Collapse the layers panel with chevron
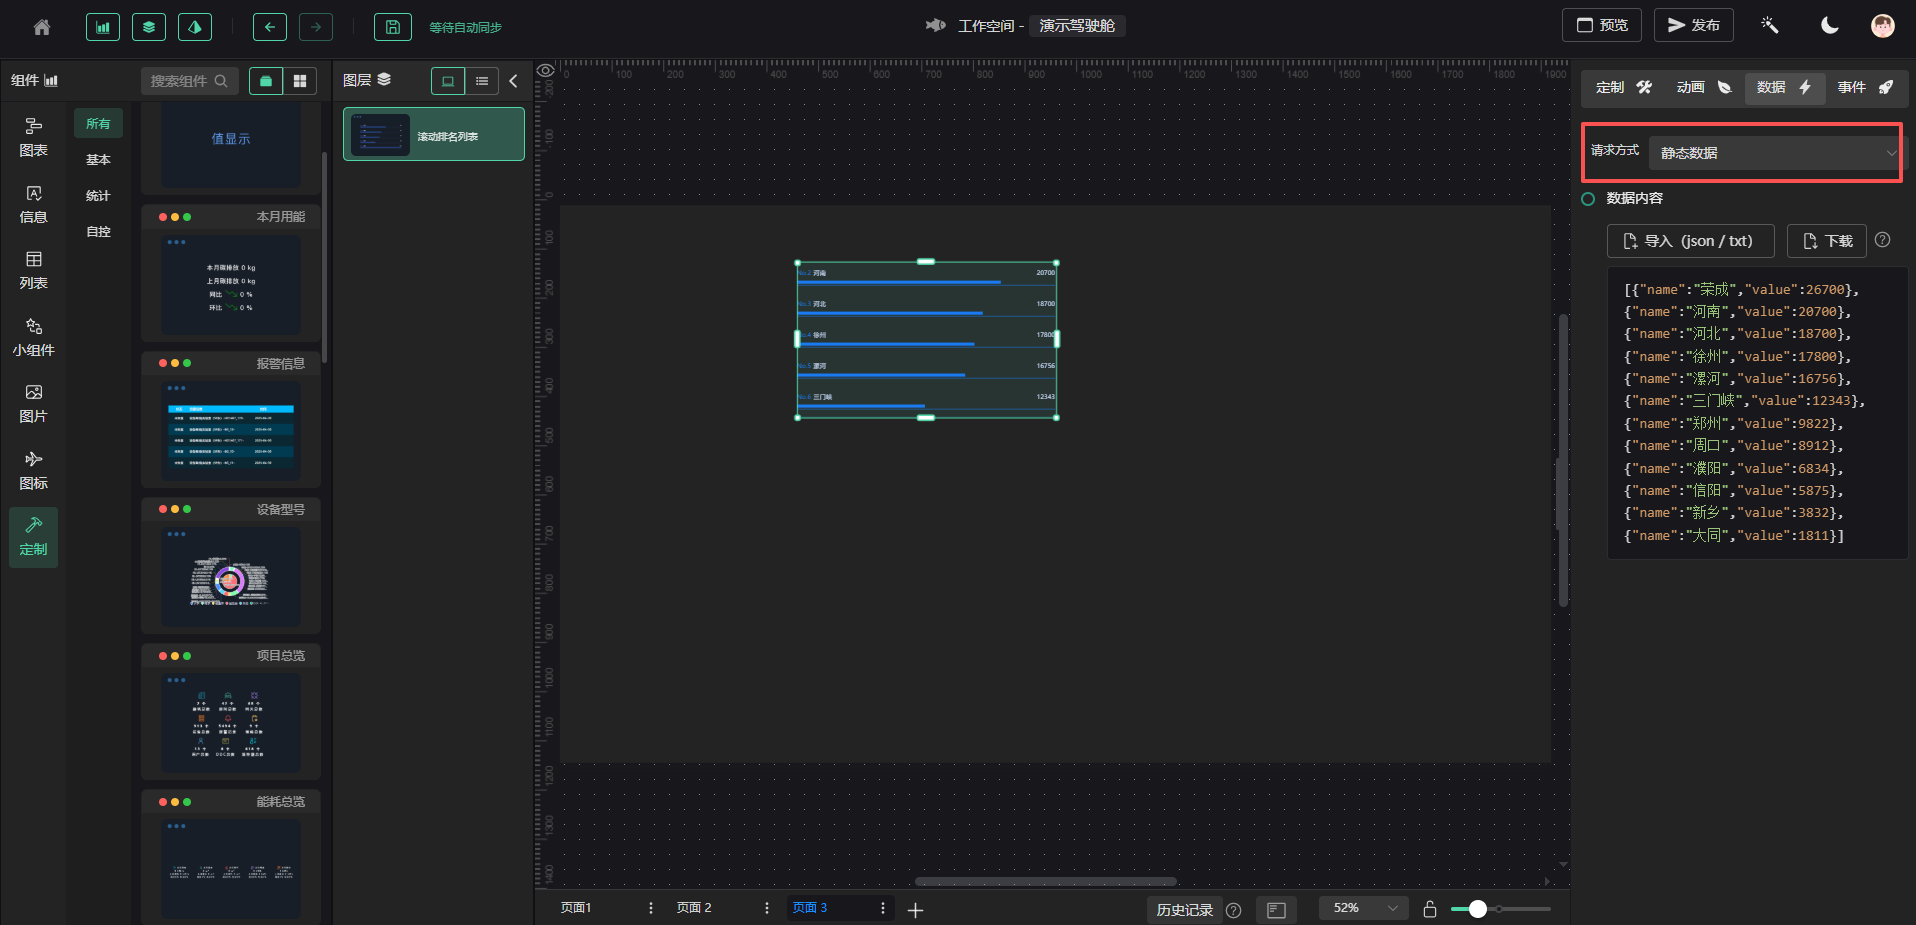The width and height of the screenshot is (1916, 925). [x=514, y=81]
